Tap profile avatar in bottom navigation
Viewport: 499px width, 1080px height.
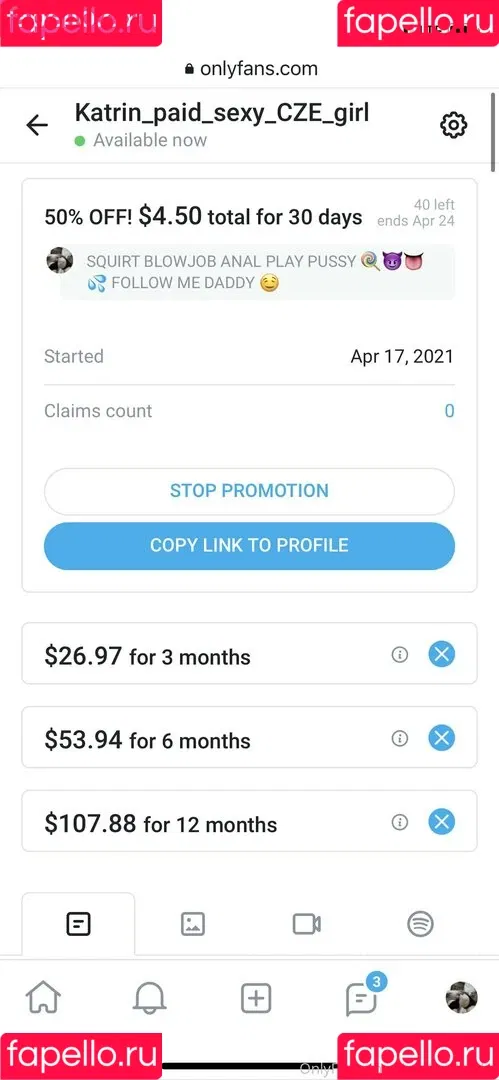click(461, 997)
